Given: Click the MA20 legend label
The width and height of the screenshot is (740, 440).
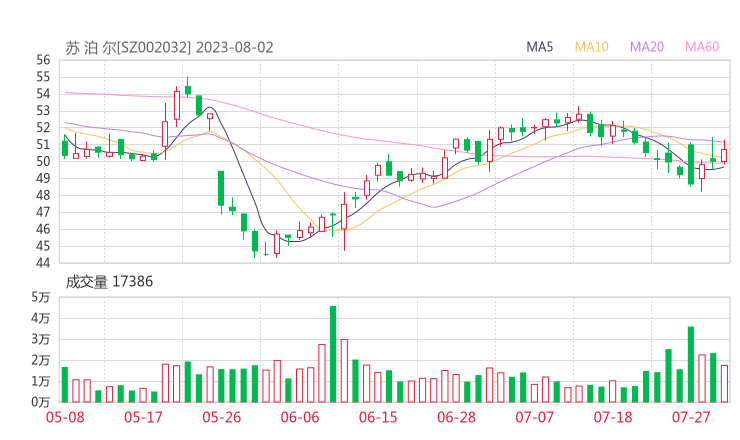Looking at the screenshot, I should pyautogui.click(x=647, y=47).
